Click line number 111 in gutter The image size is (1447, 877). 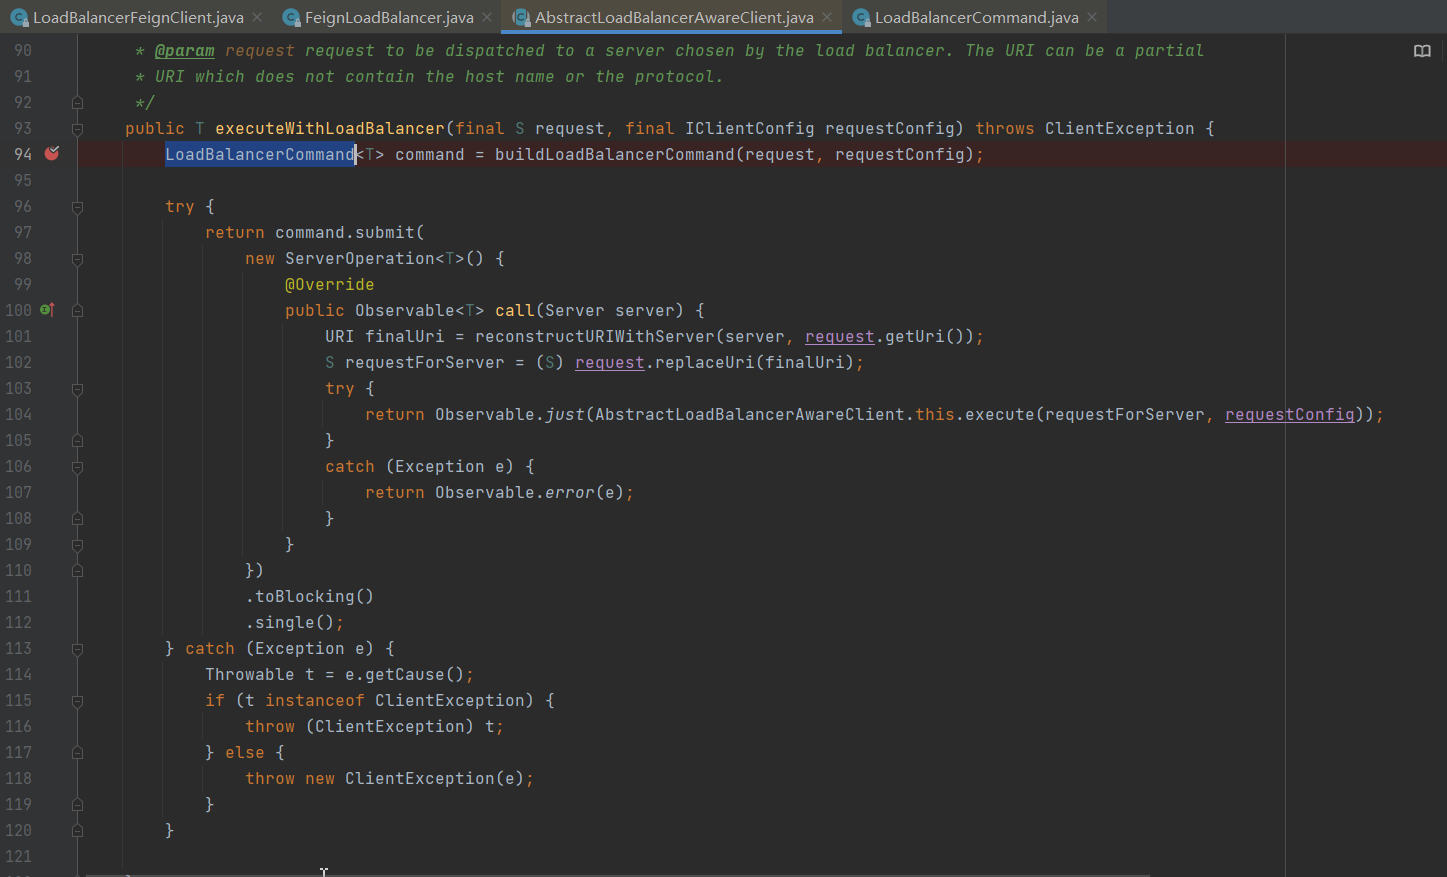(18, 596)
